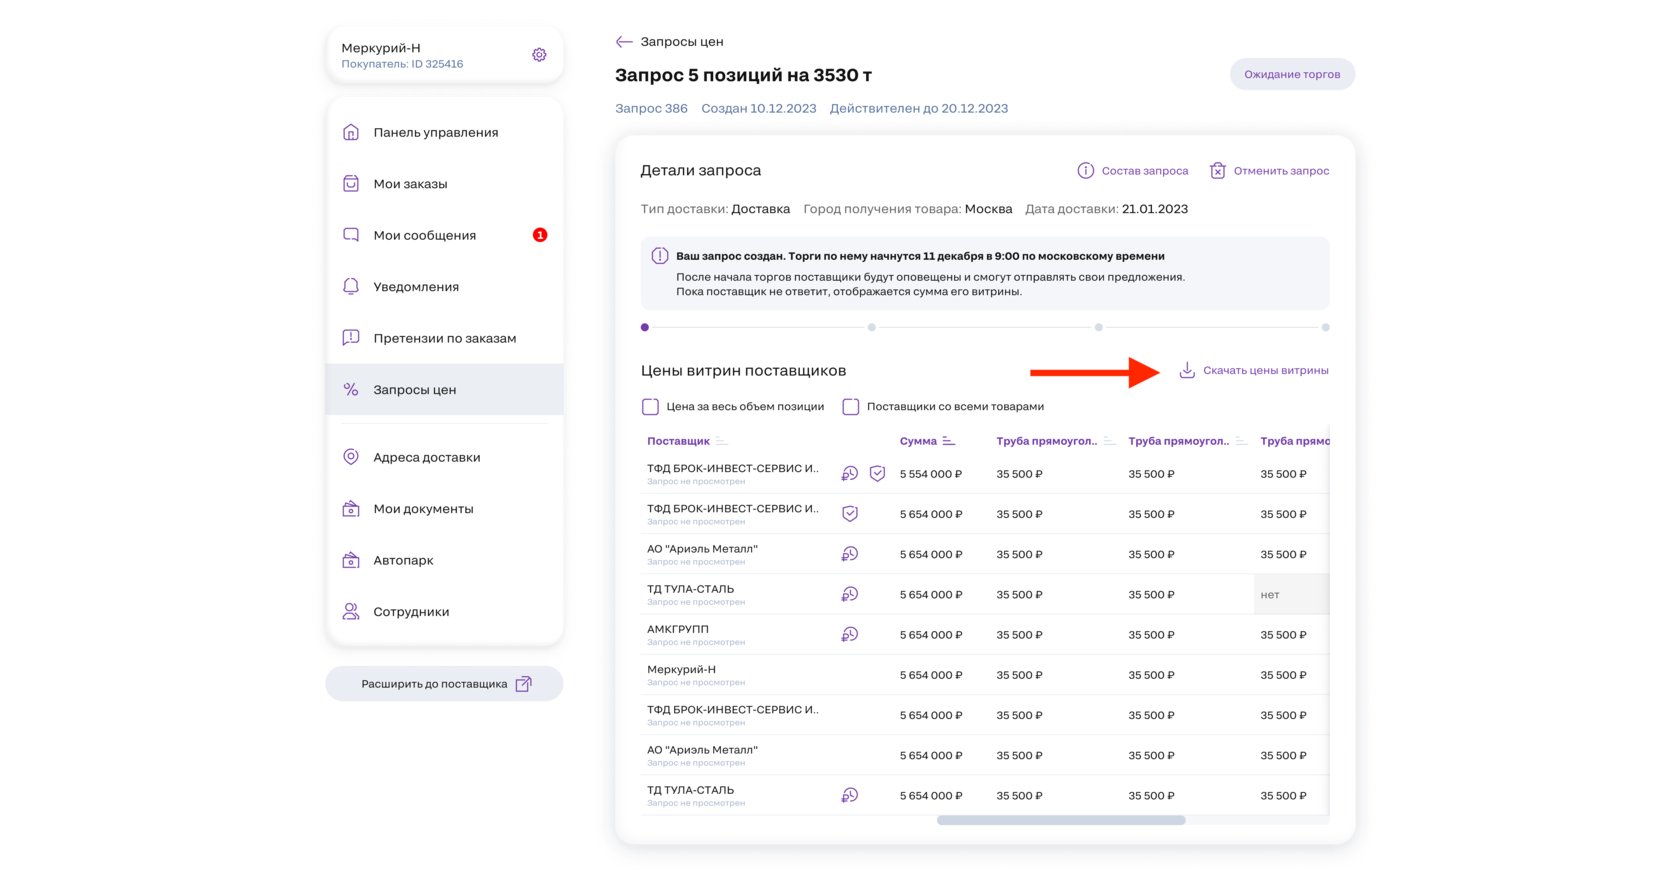Go back using the Запросы цен arrow
Screen dimensions: 1680x883
tap(624, 42)
